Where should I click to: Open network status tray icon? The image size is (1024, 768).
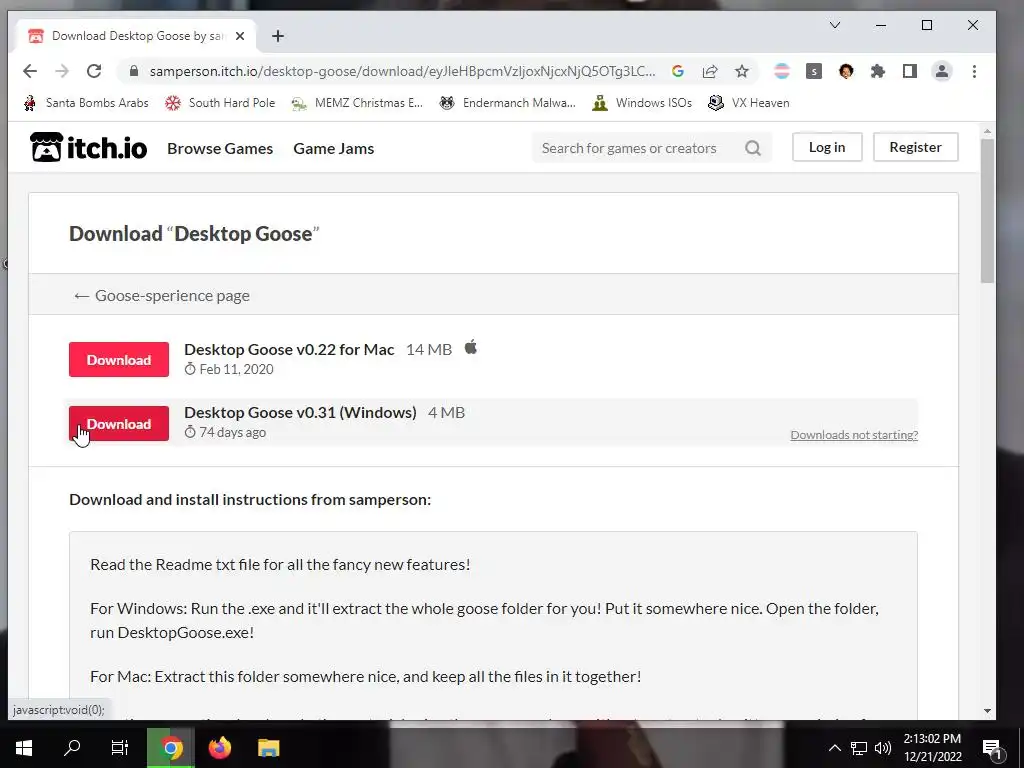859,748
